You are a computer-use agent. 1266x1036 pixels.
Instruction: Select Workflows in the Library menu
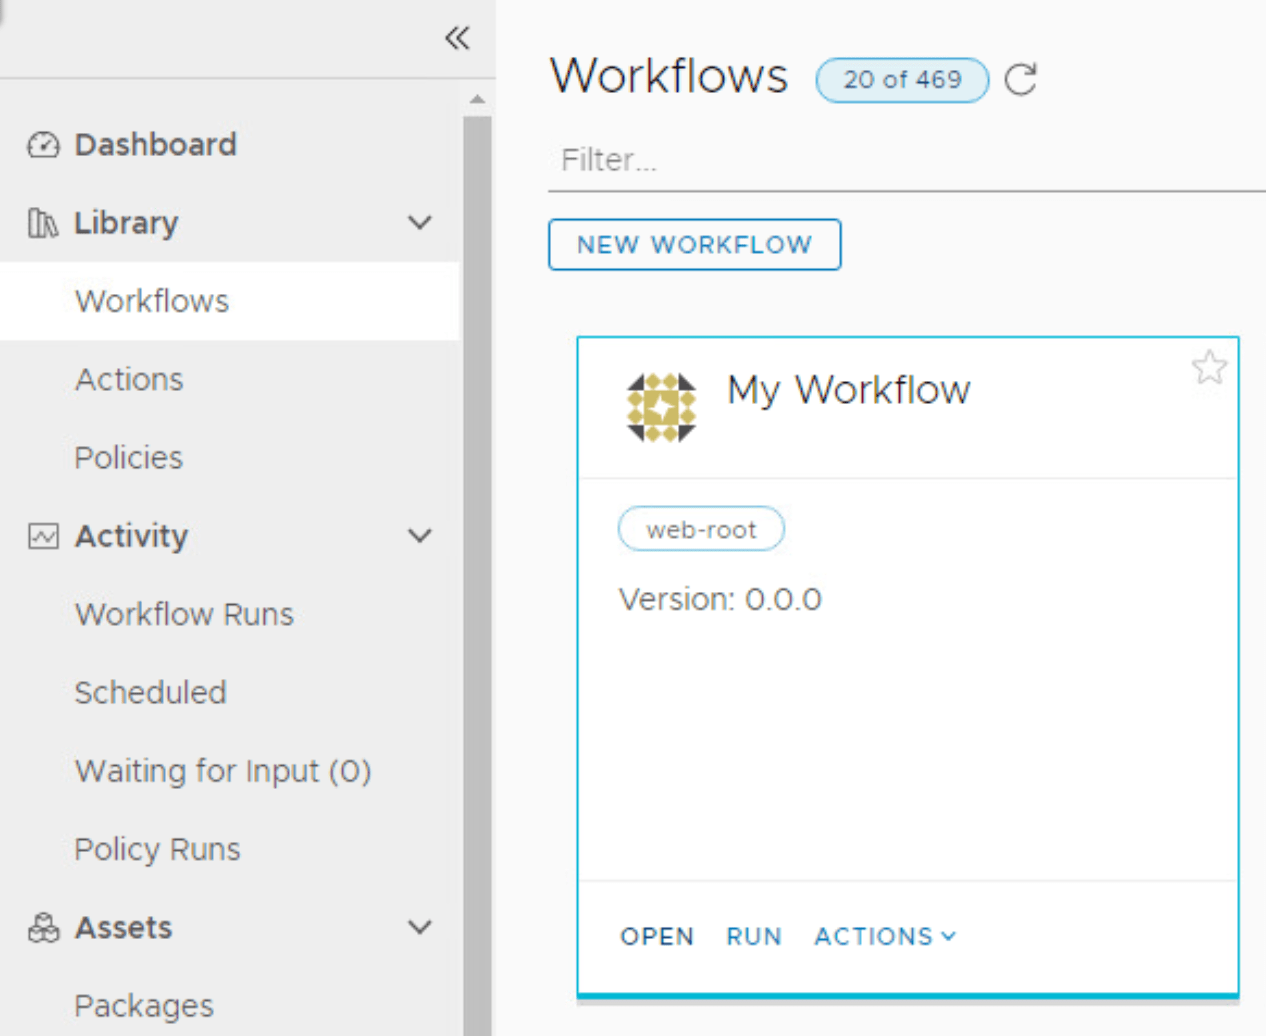(229, 301)
